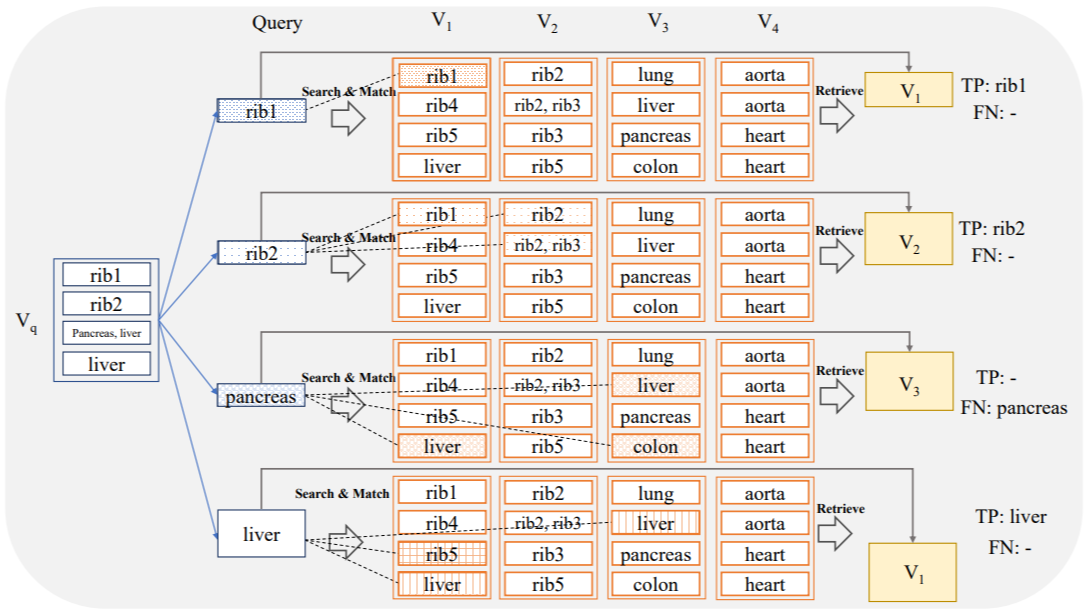Click the Search & Match arrow beside rib1 query

point(347,118)
